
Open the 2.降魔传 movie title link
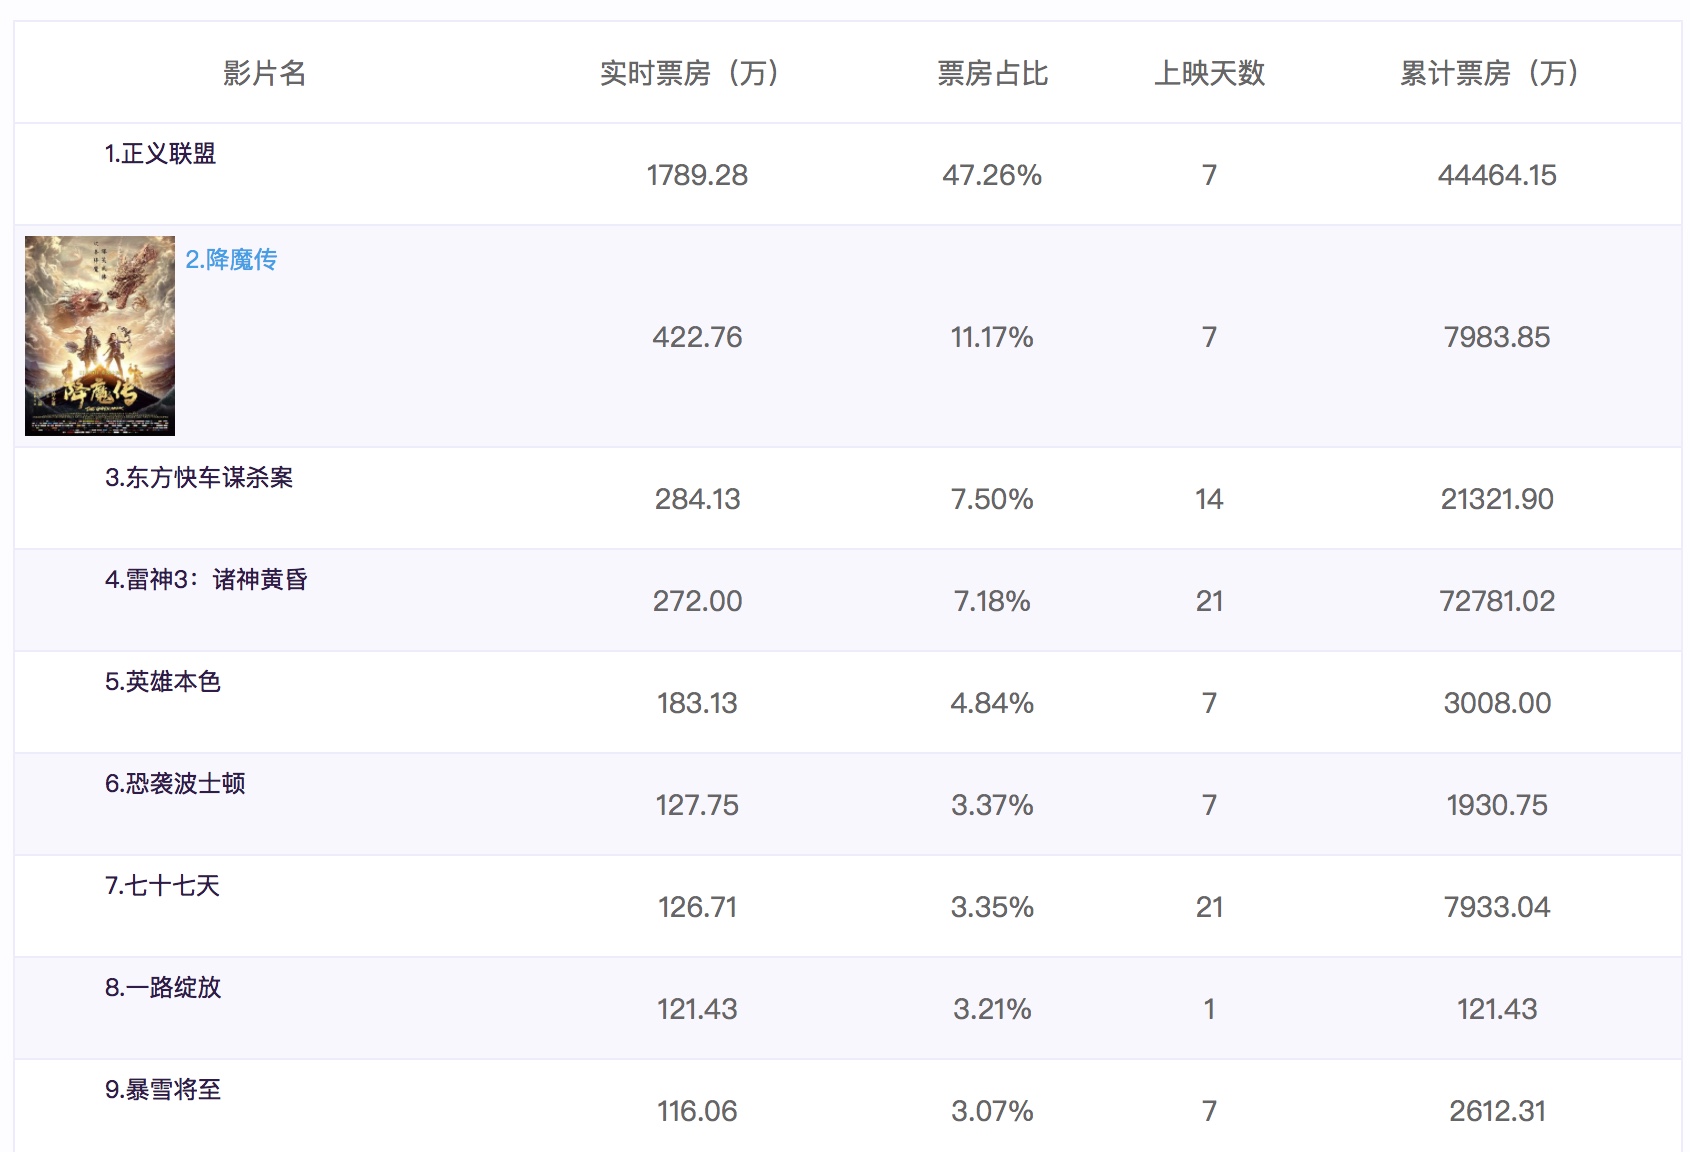pos(231,260)
